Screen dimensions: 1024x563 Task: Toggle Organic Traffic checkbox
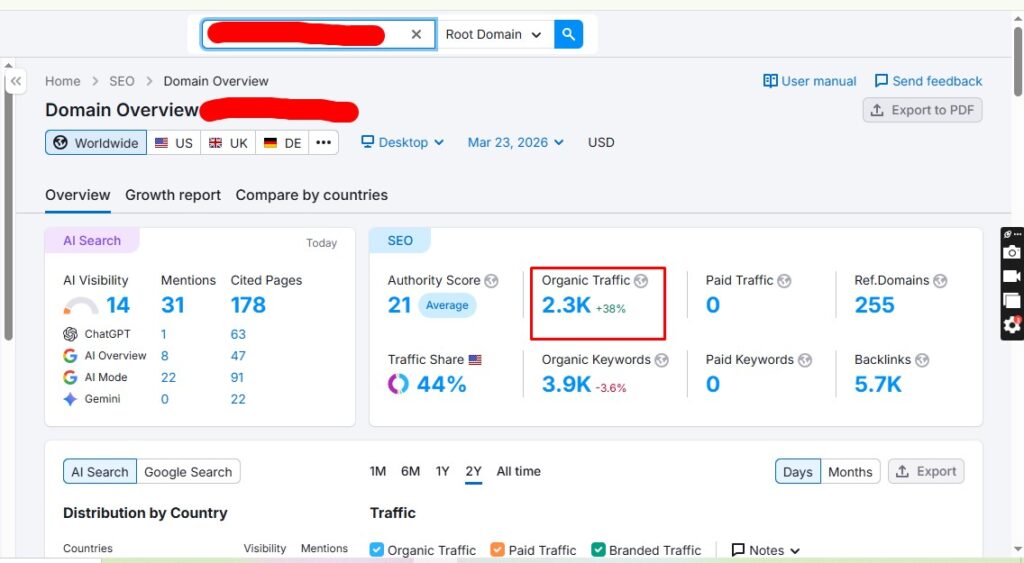[377, 550]
